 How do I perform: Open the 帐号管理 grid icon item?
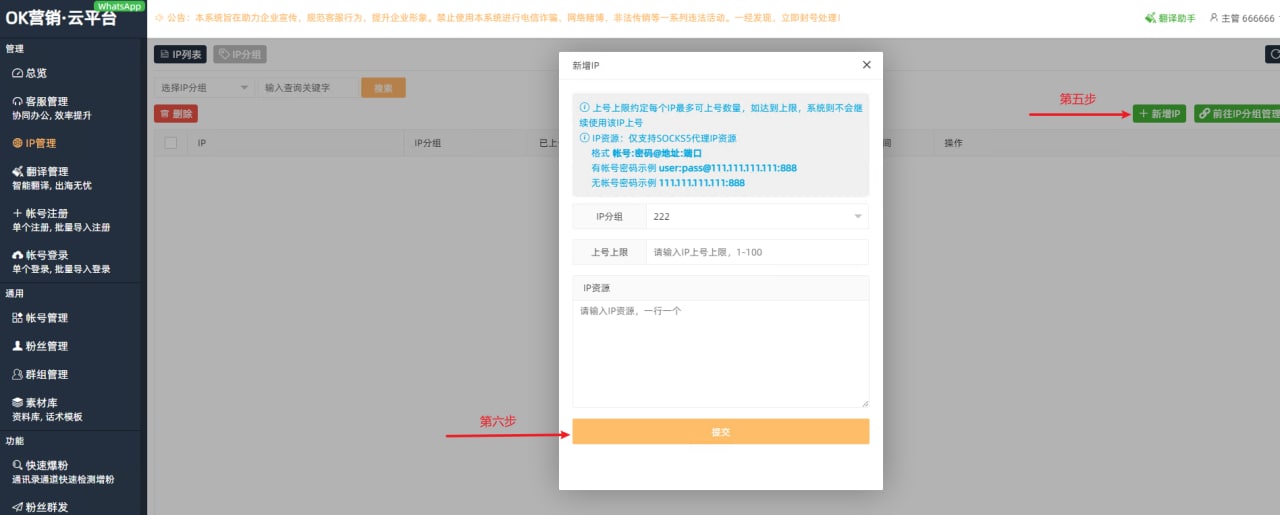(17, 318)
